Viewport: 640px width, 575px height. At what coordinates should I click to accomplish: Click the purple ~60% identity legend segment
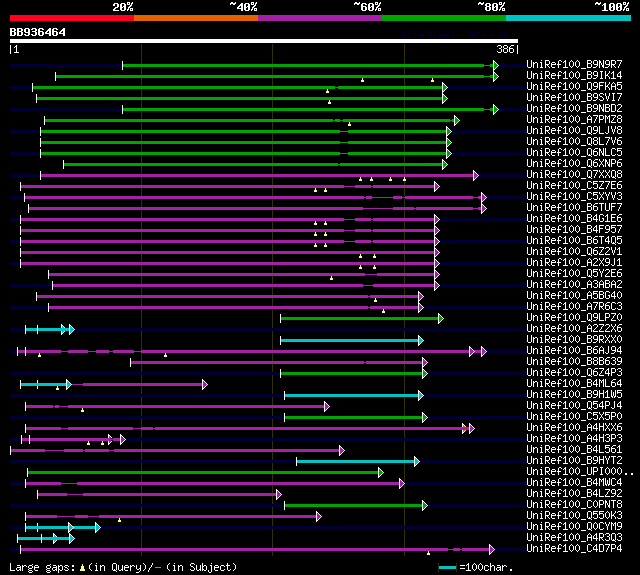click(x=320, y=18)
